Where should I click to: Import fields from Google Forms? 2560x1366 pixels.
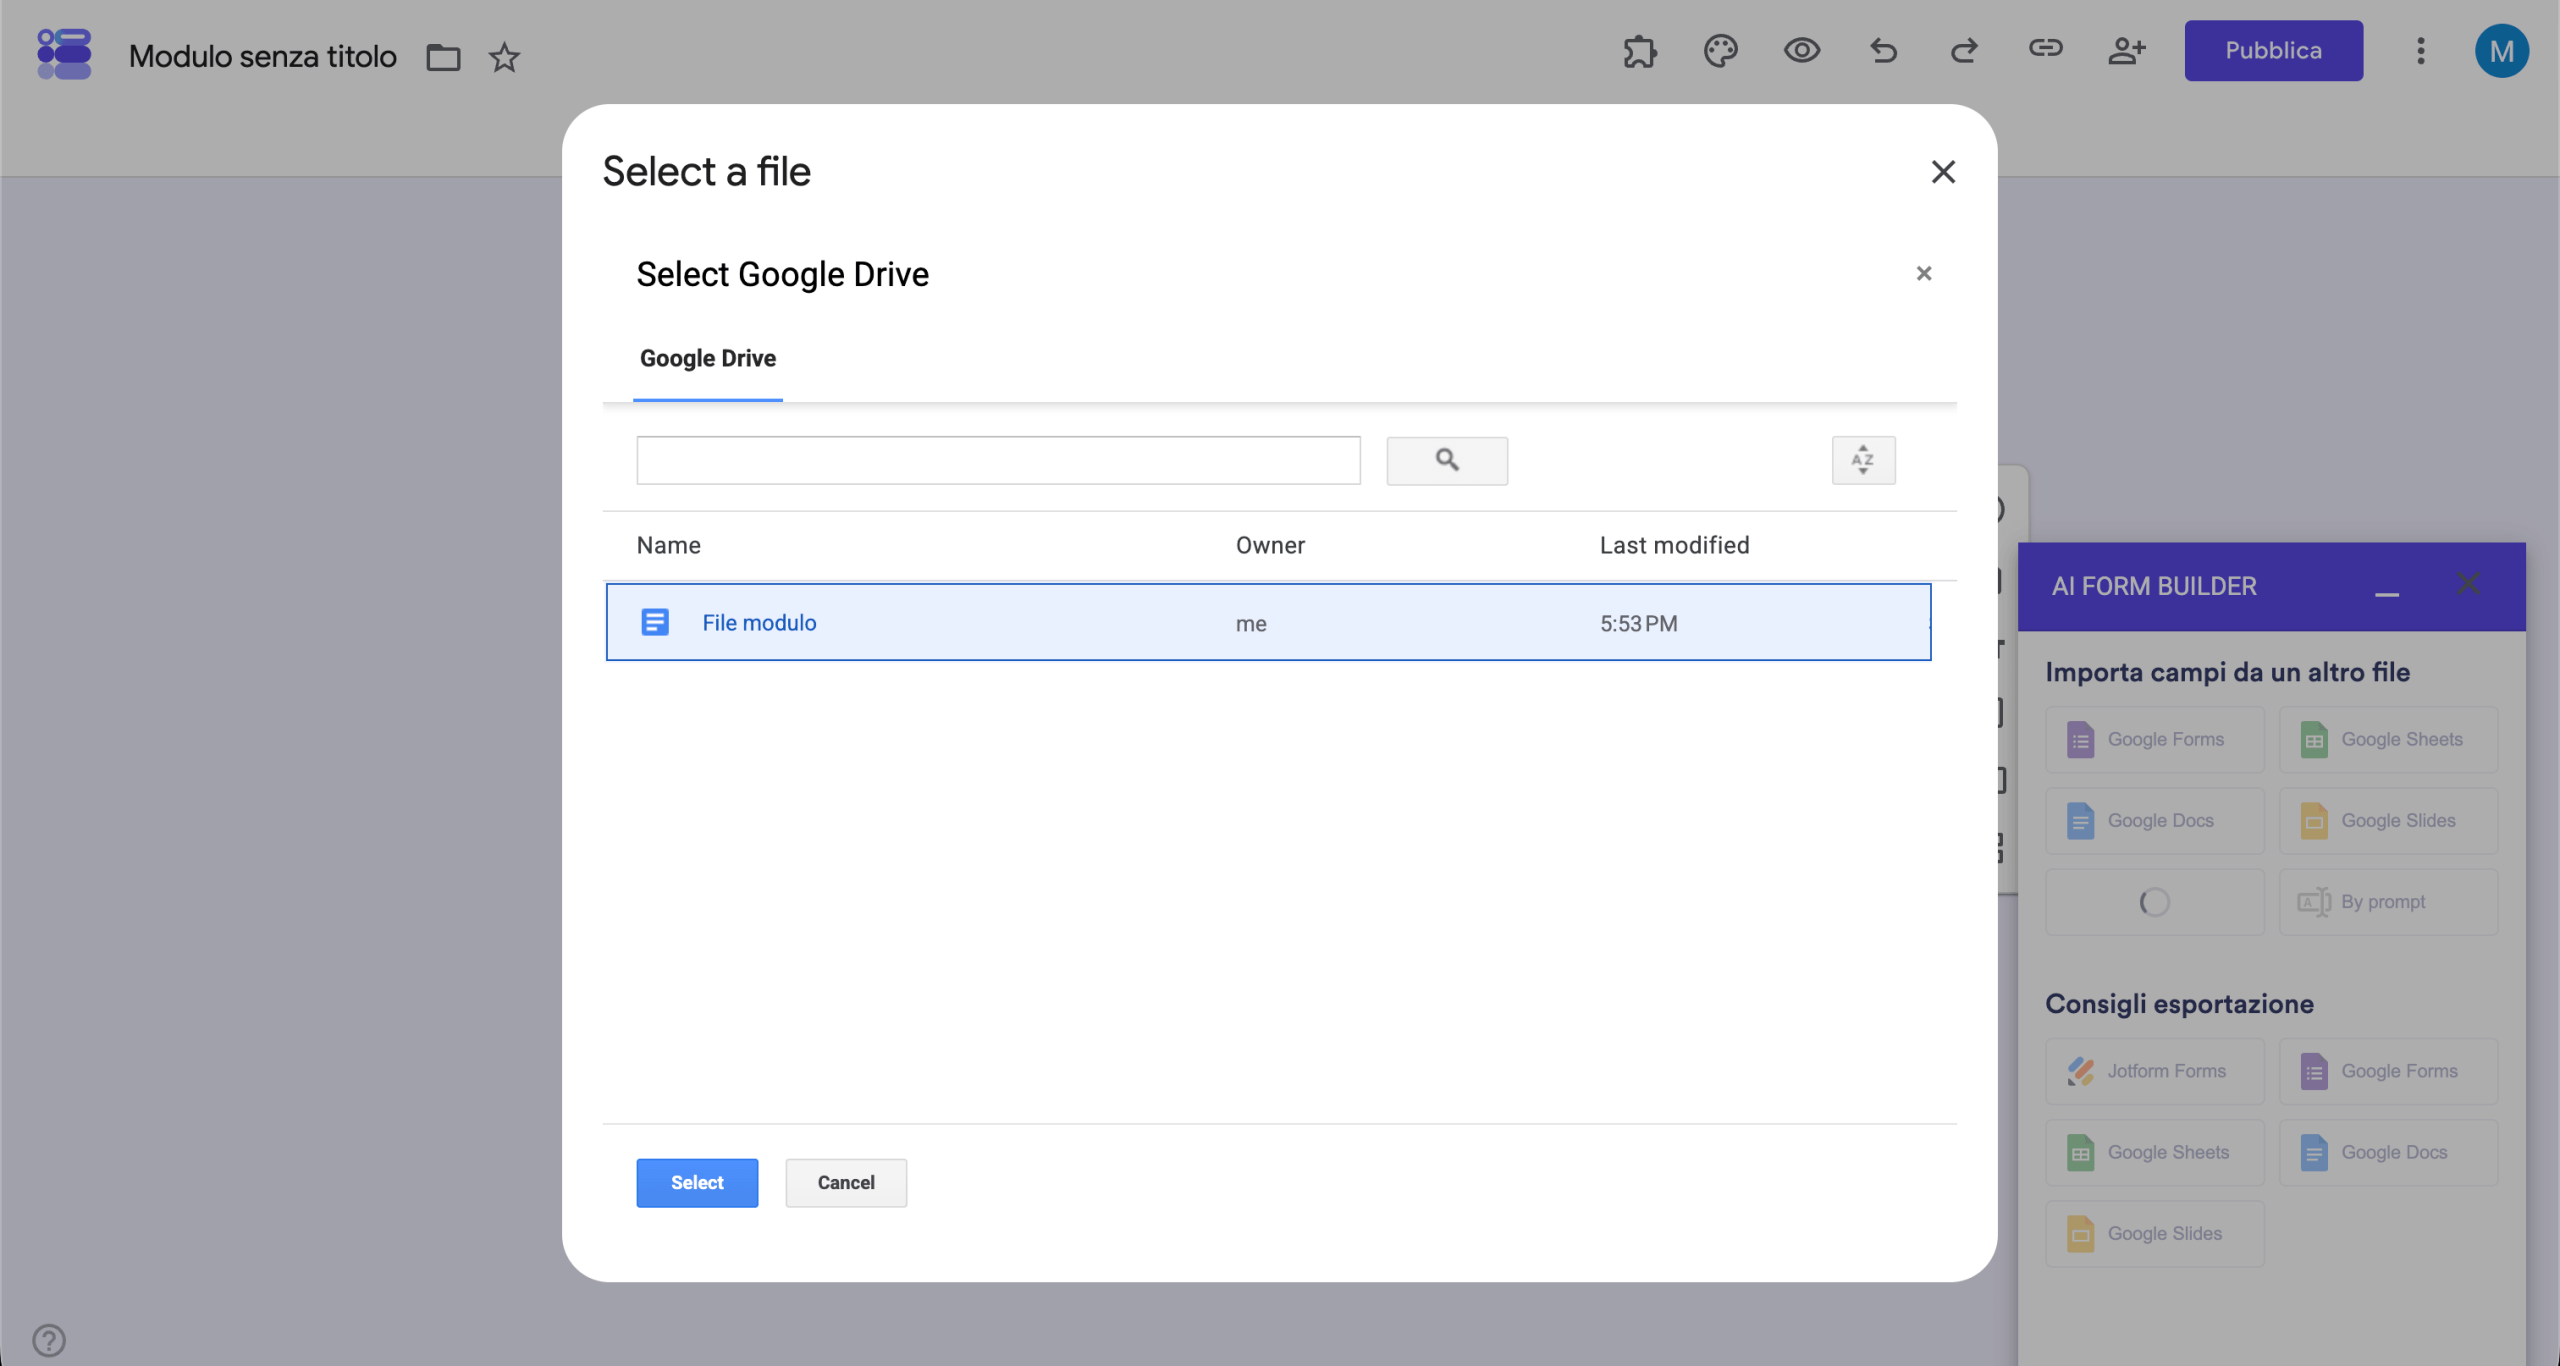click(x=2155, y=739)
